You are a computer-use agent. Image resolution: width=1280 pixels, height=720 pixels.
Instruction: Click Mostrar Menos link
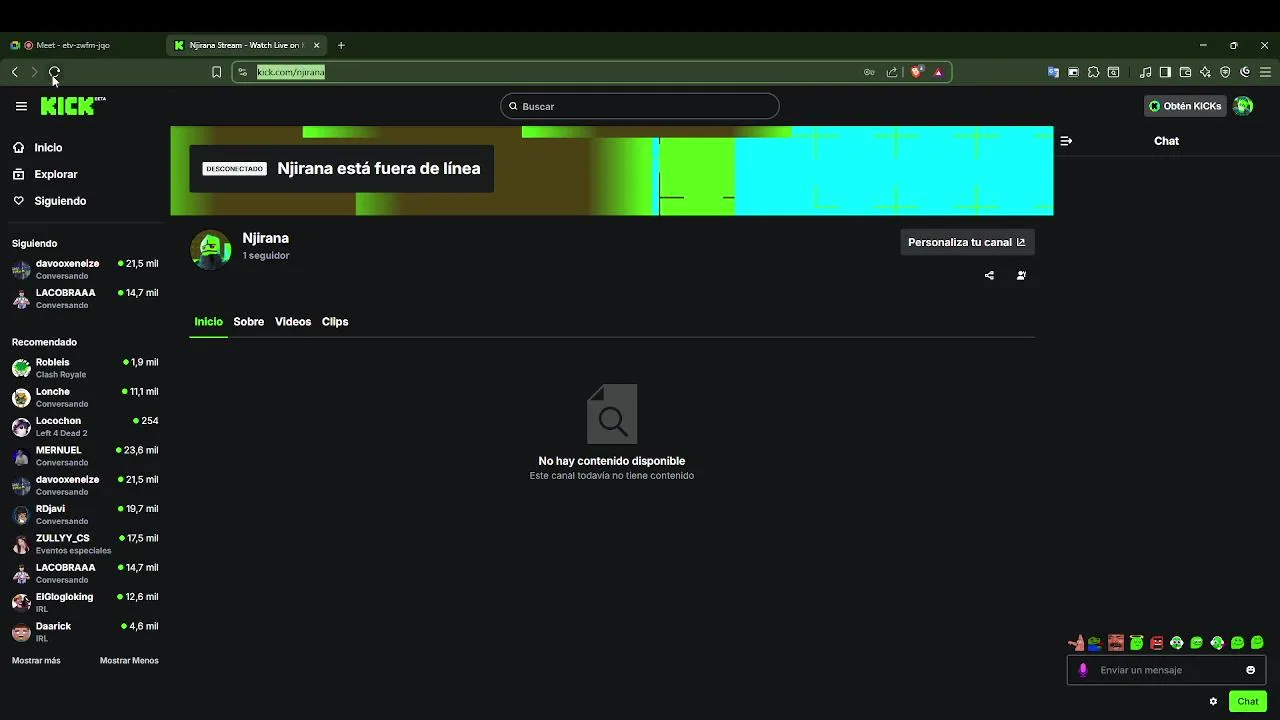click(x=129, y=661)
